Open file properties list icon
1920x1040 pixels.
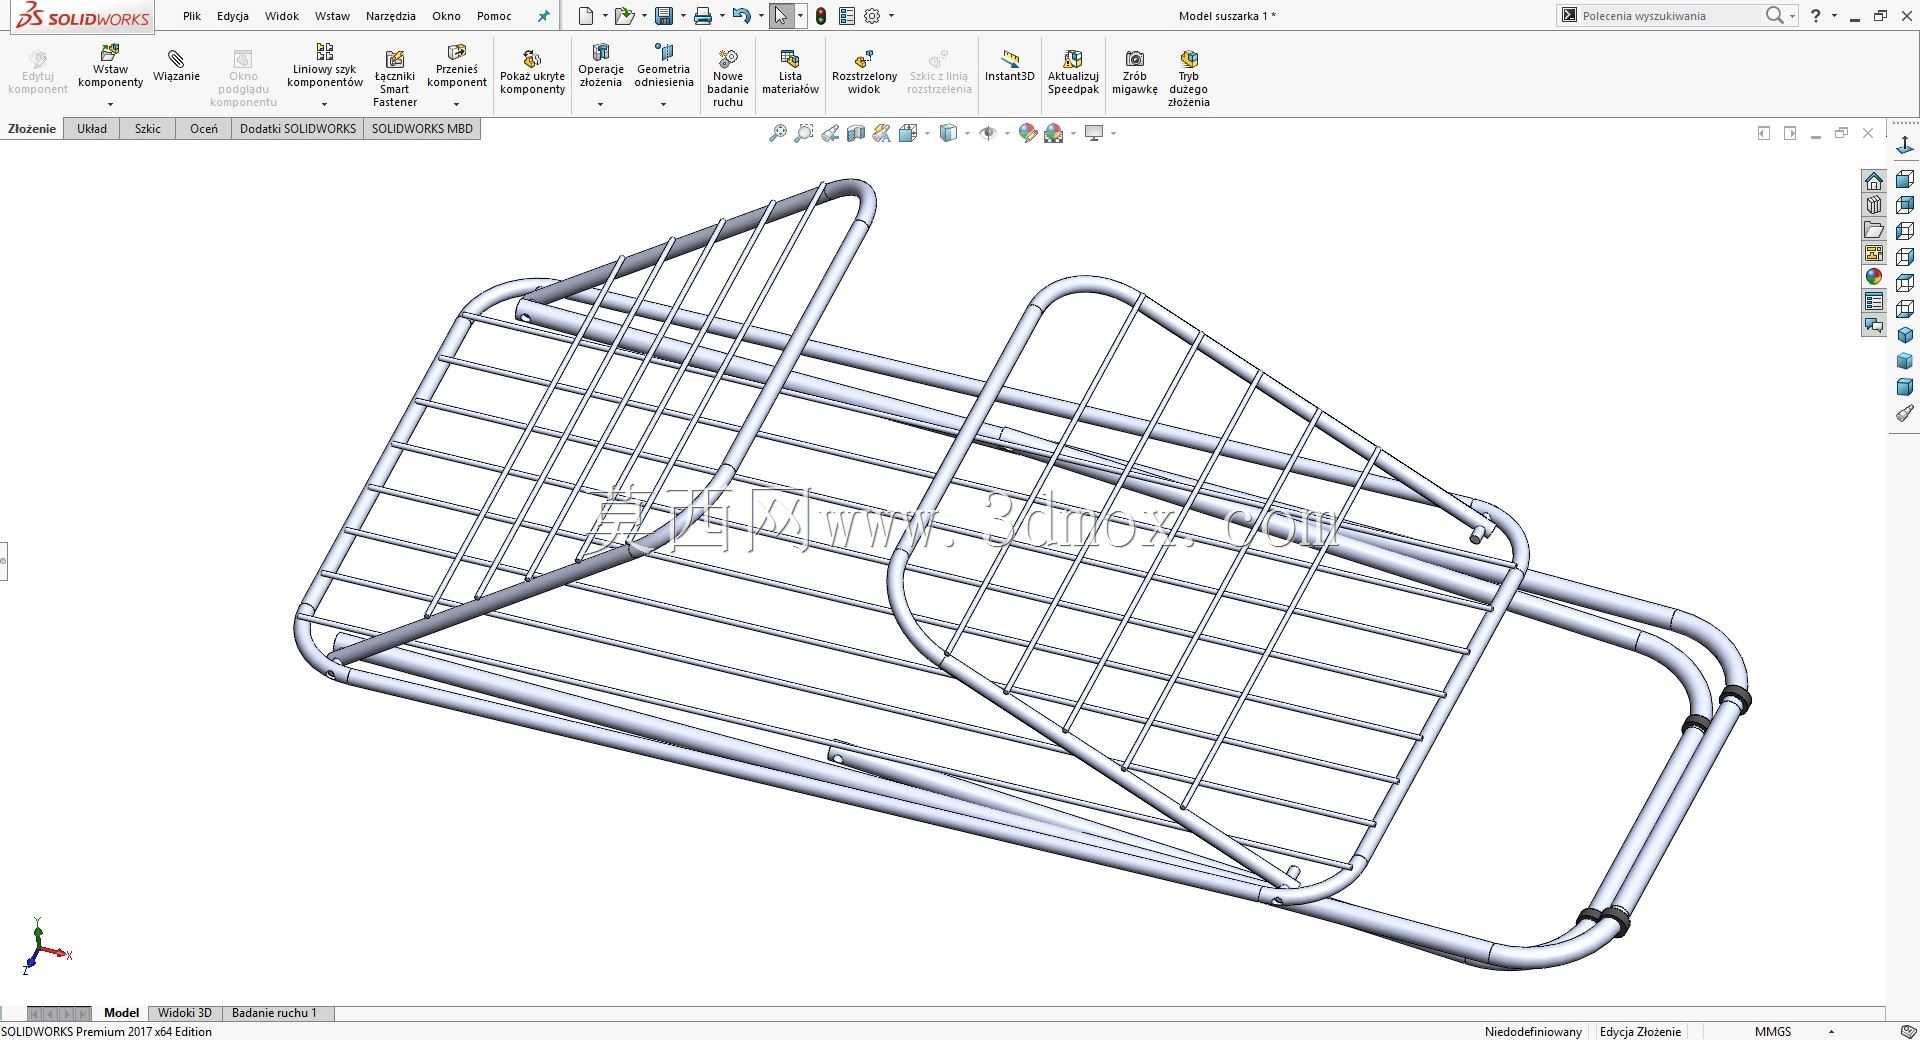tap(847, 16)
